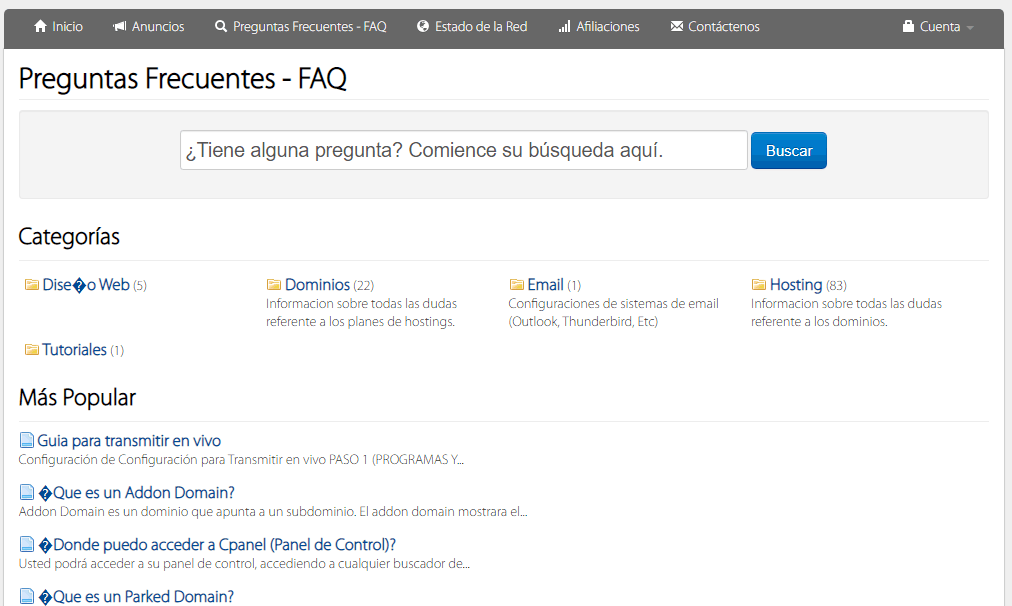Click the Categorías section heading

point(69,237)
